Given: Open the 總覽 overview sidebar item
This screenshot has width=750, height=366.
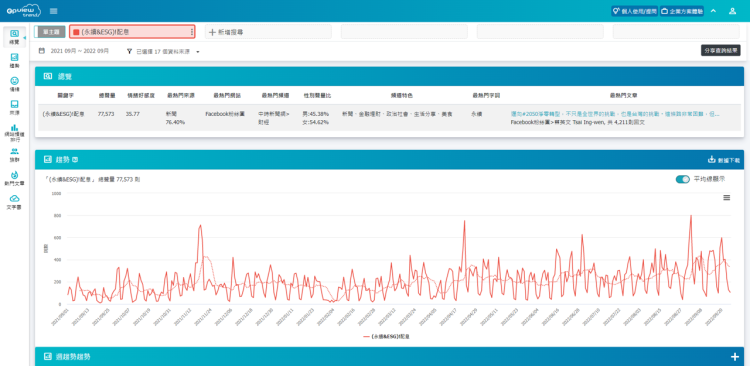Looking at the screenshot, I should [x=14, y=37].
